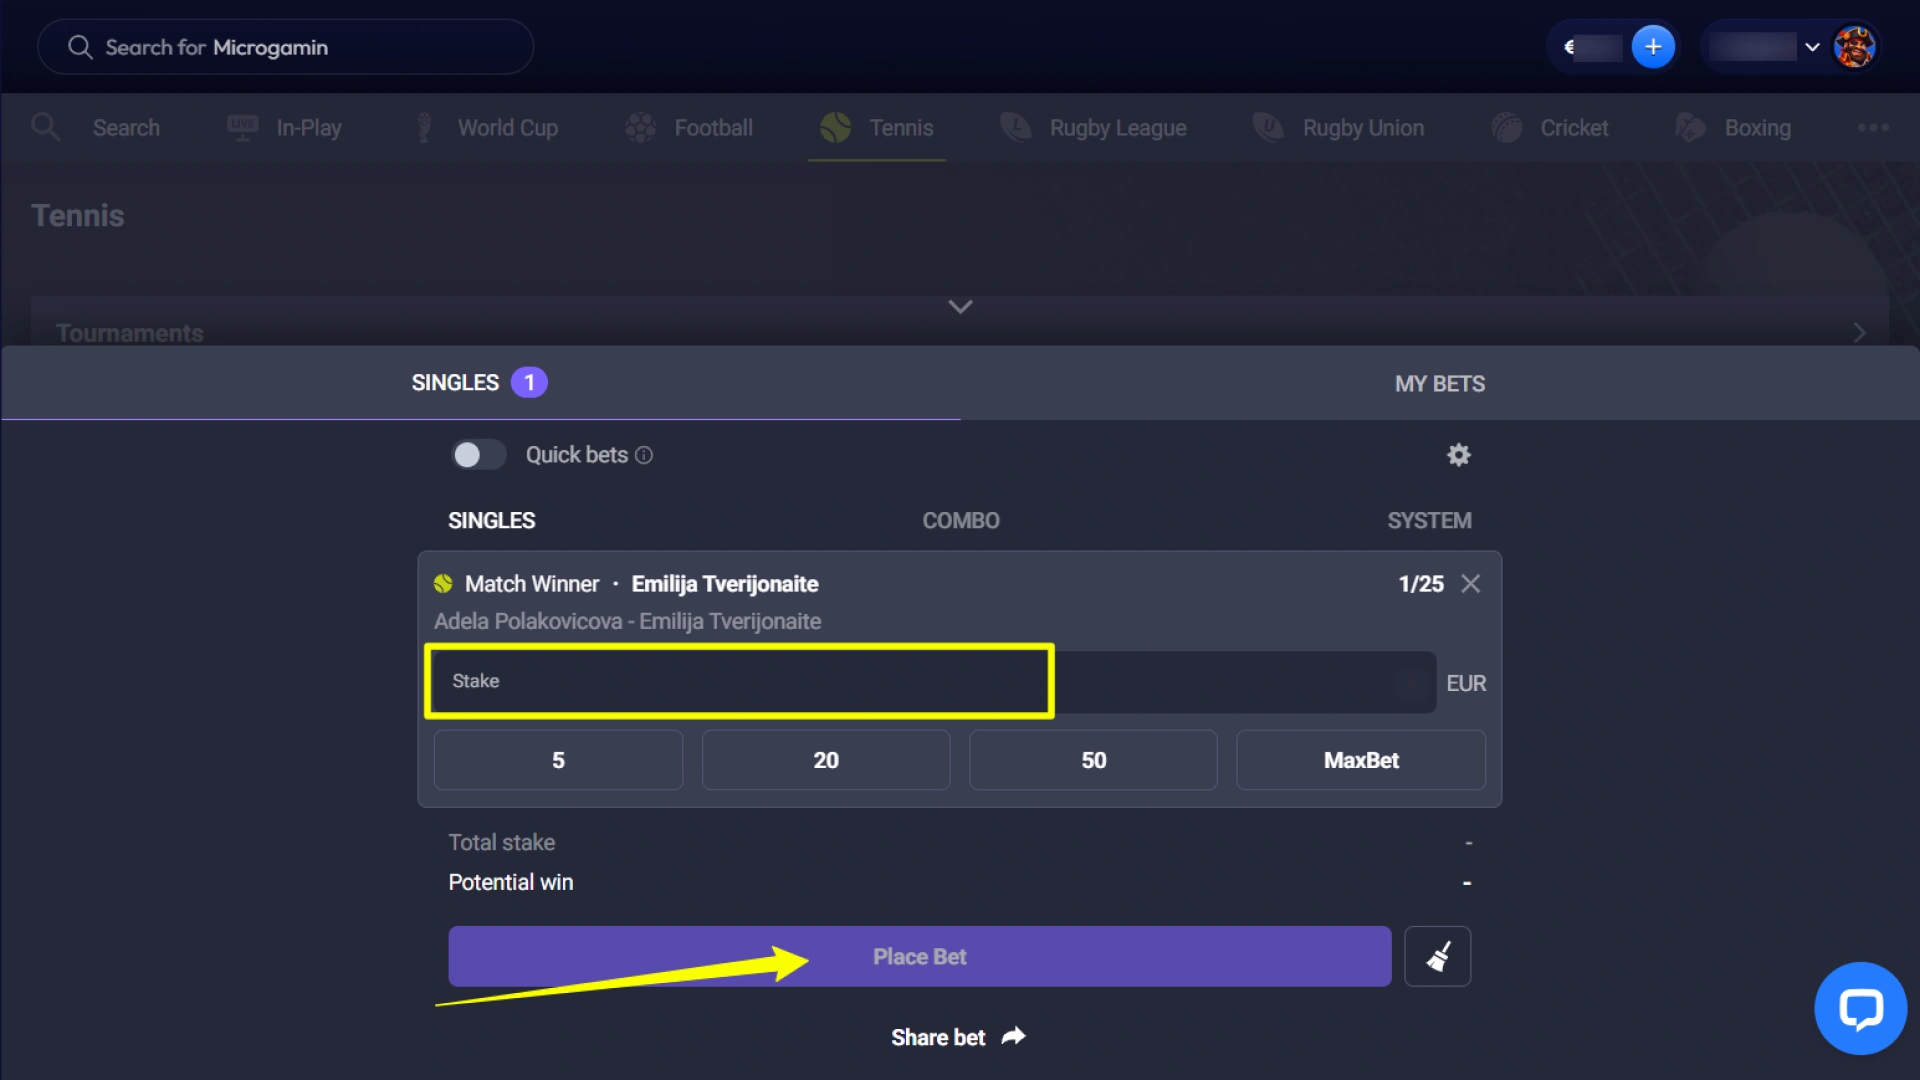Click the Place Bet button
Image resolution: width=1920 pixels, height=1080 pixels.
point(919,957)
